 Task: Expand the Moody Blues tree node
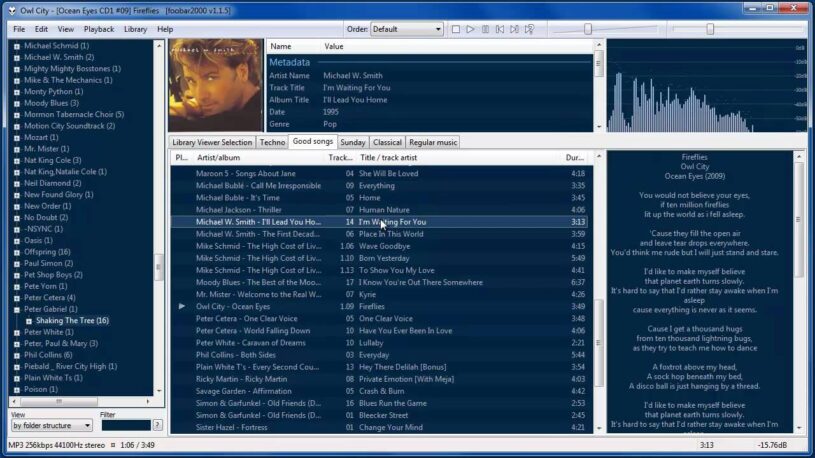(x=17, y=103)
